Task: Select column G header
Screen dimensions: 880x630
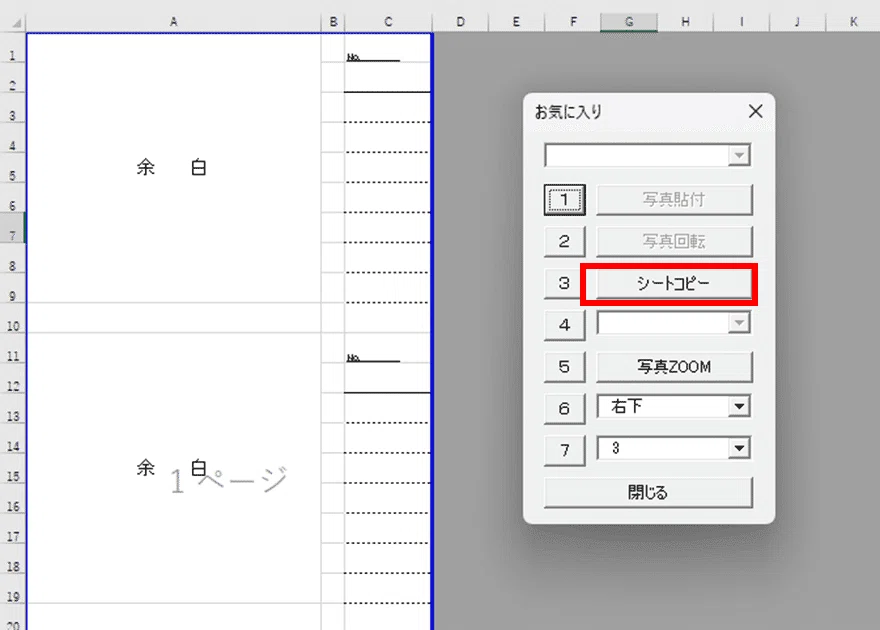Action: tap(629, 22)
